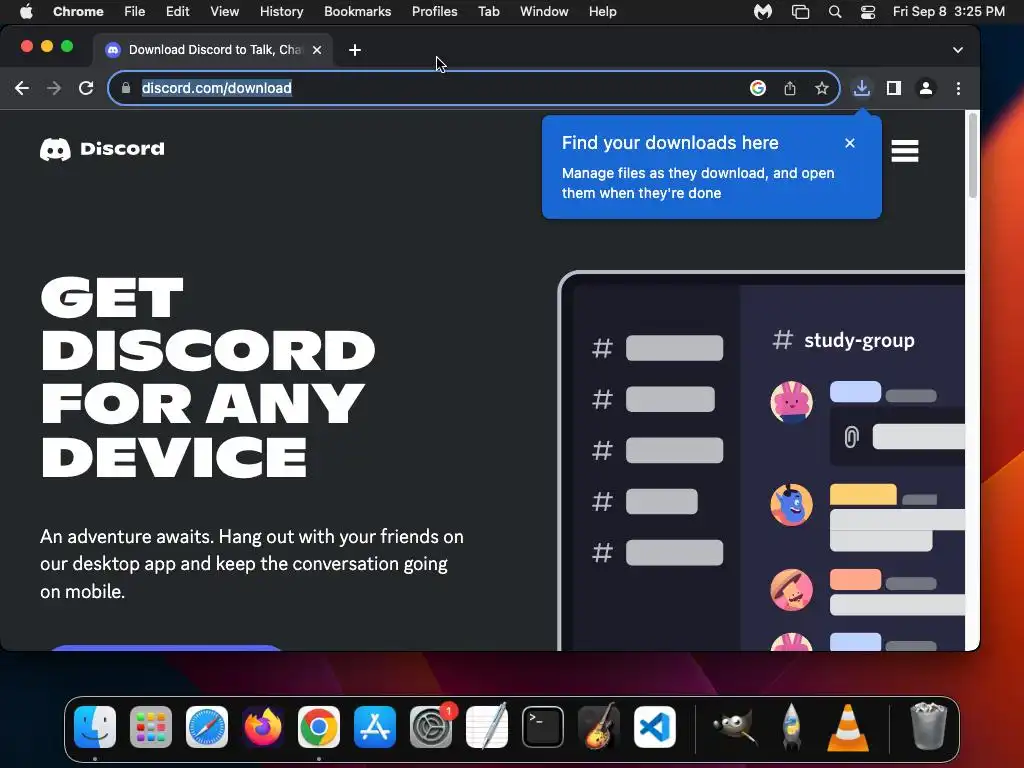The height and width of the screenshot is (768, 1024).
Task: Open the View menu
Action: (225, 11)
